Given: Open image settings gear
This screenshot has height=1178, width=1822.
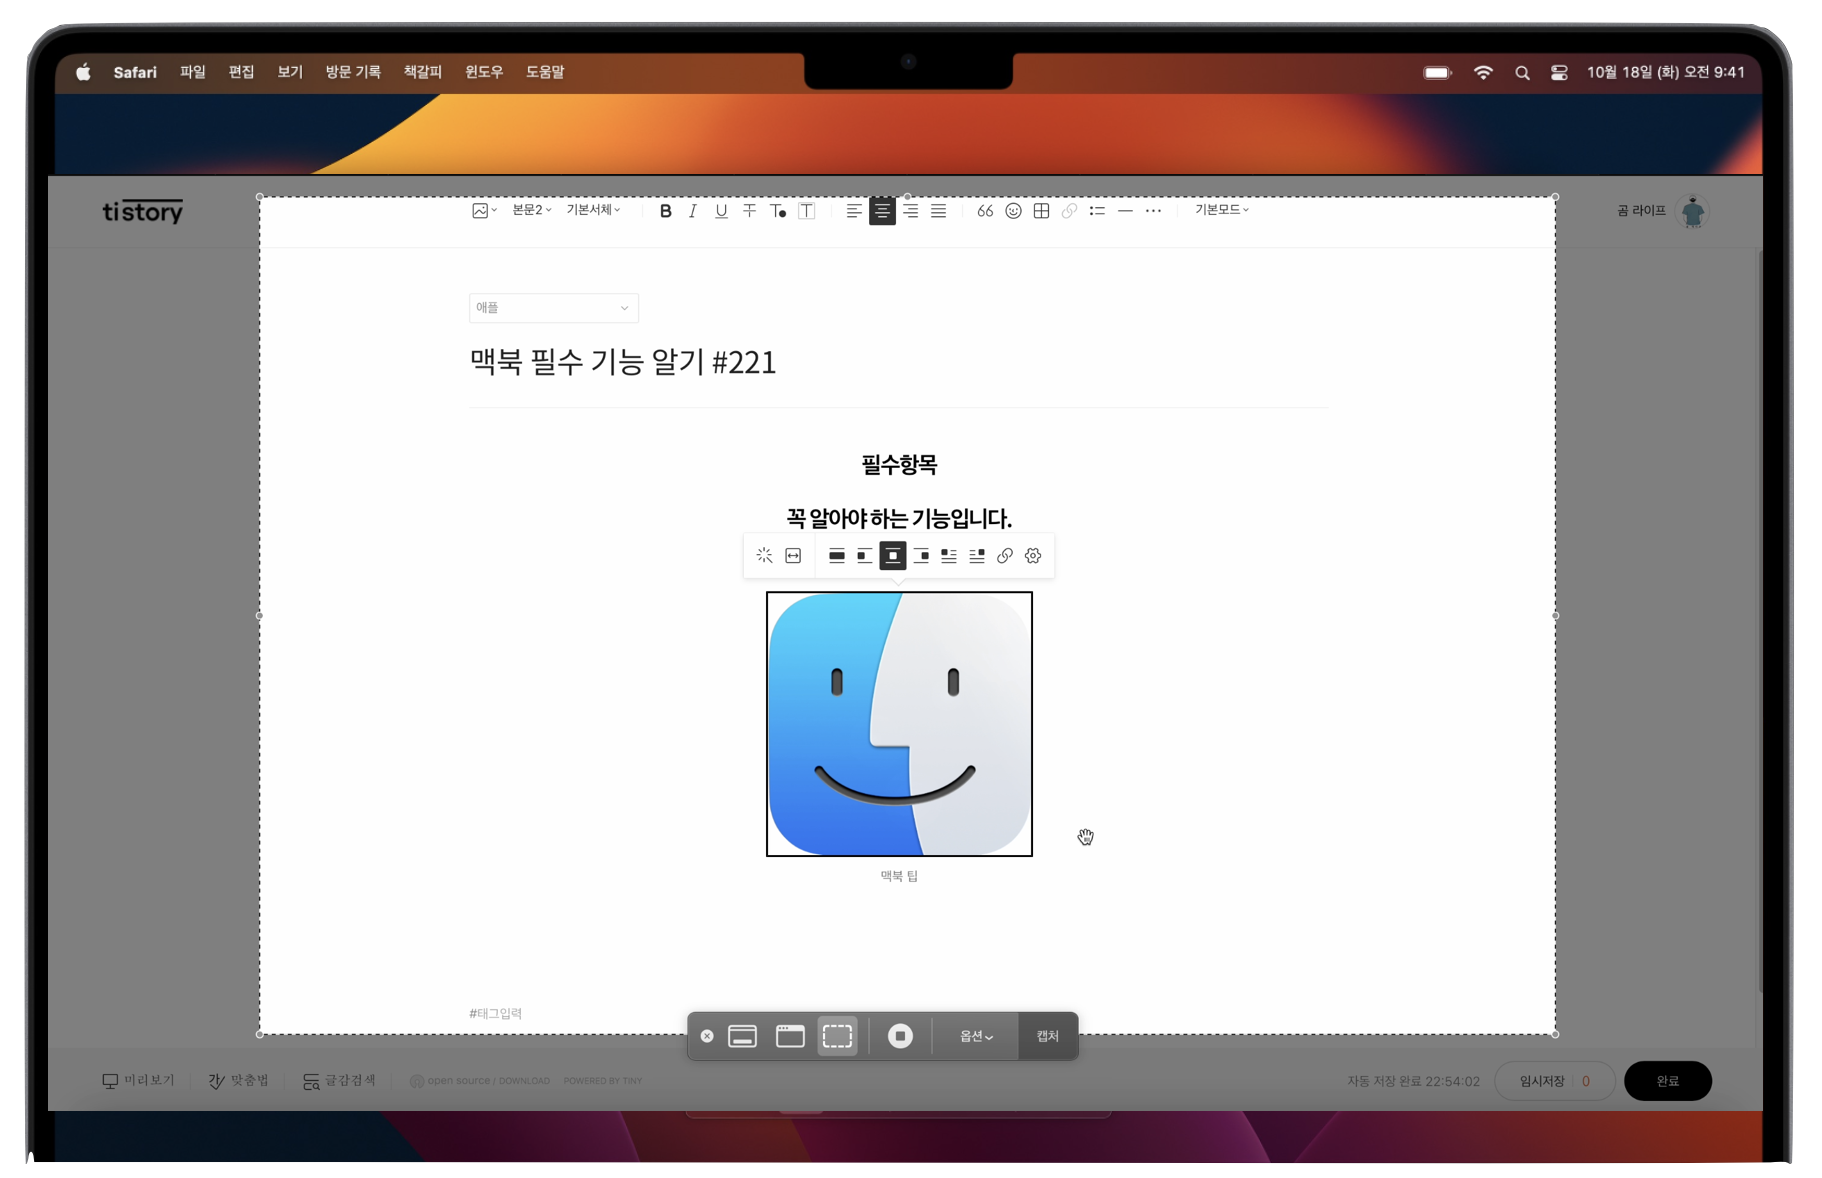Looking at the screenshot, I should [1033, 556].
